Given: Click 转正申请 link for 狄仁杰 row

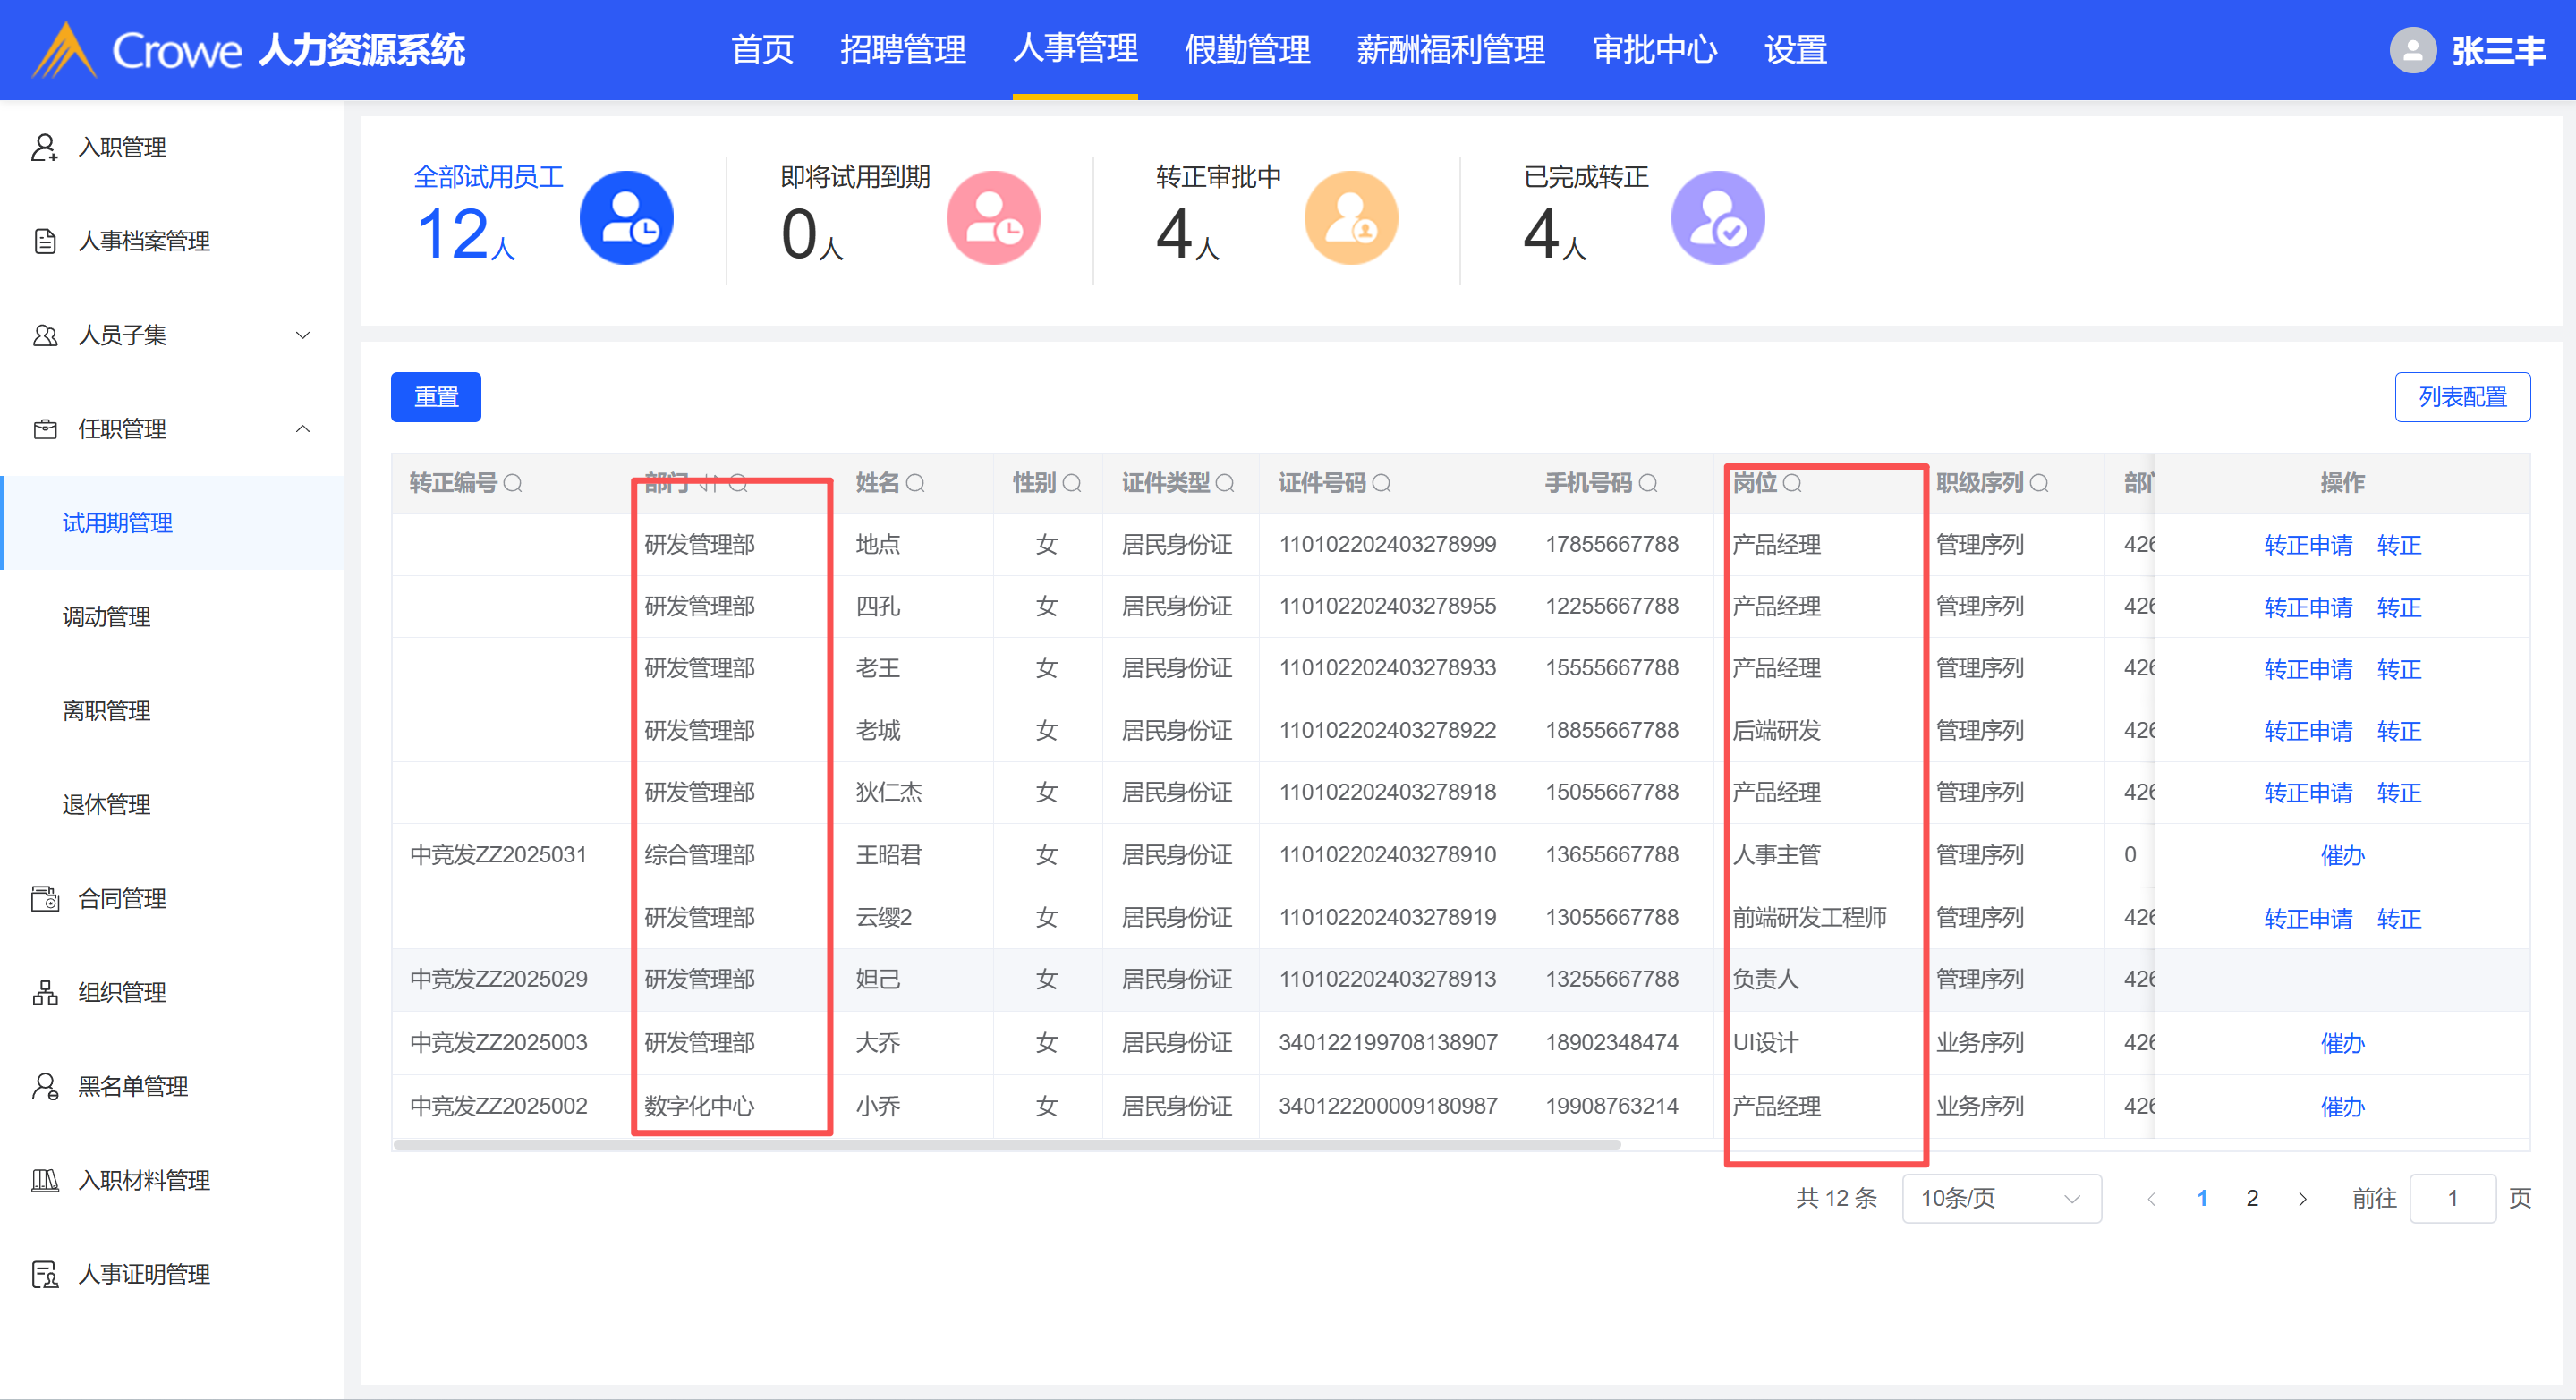Looking at the screenshot, I should coord(2307,793).
